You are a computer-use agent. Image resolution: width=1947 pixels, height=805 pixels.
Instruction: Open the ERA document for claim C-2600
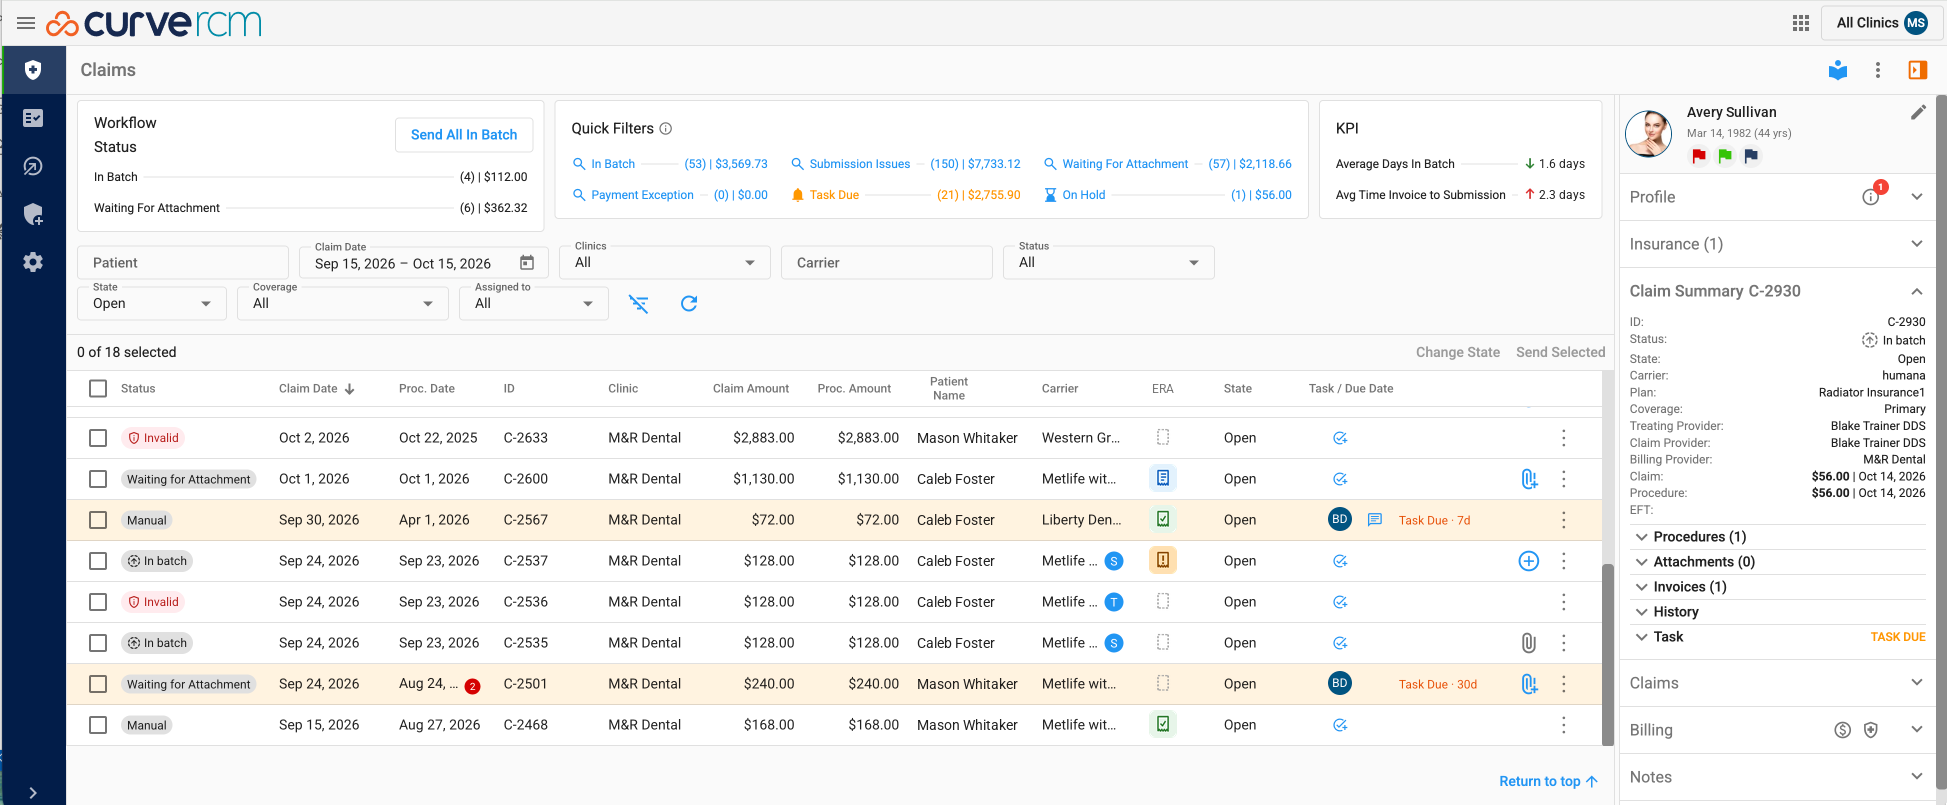(1163, 479)
